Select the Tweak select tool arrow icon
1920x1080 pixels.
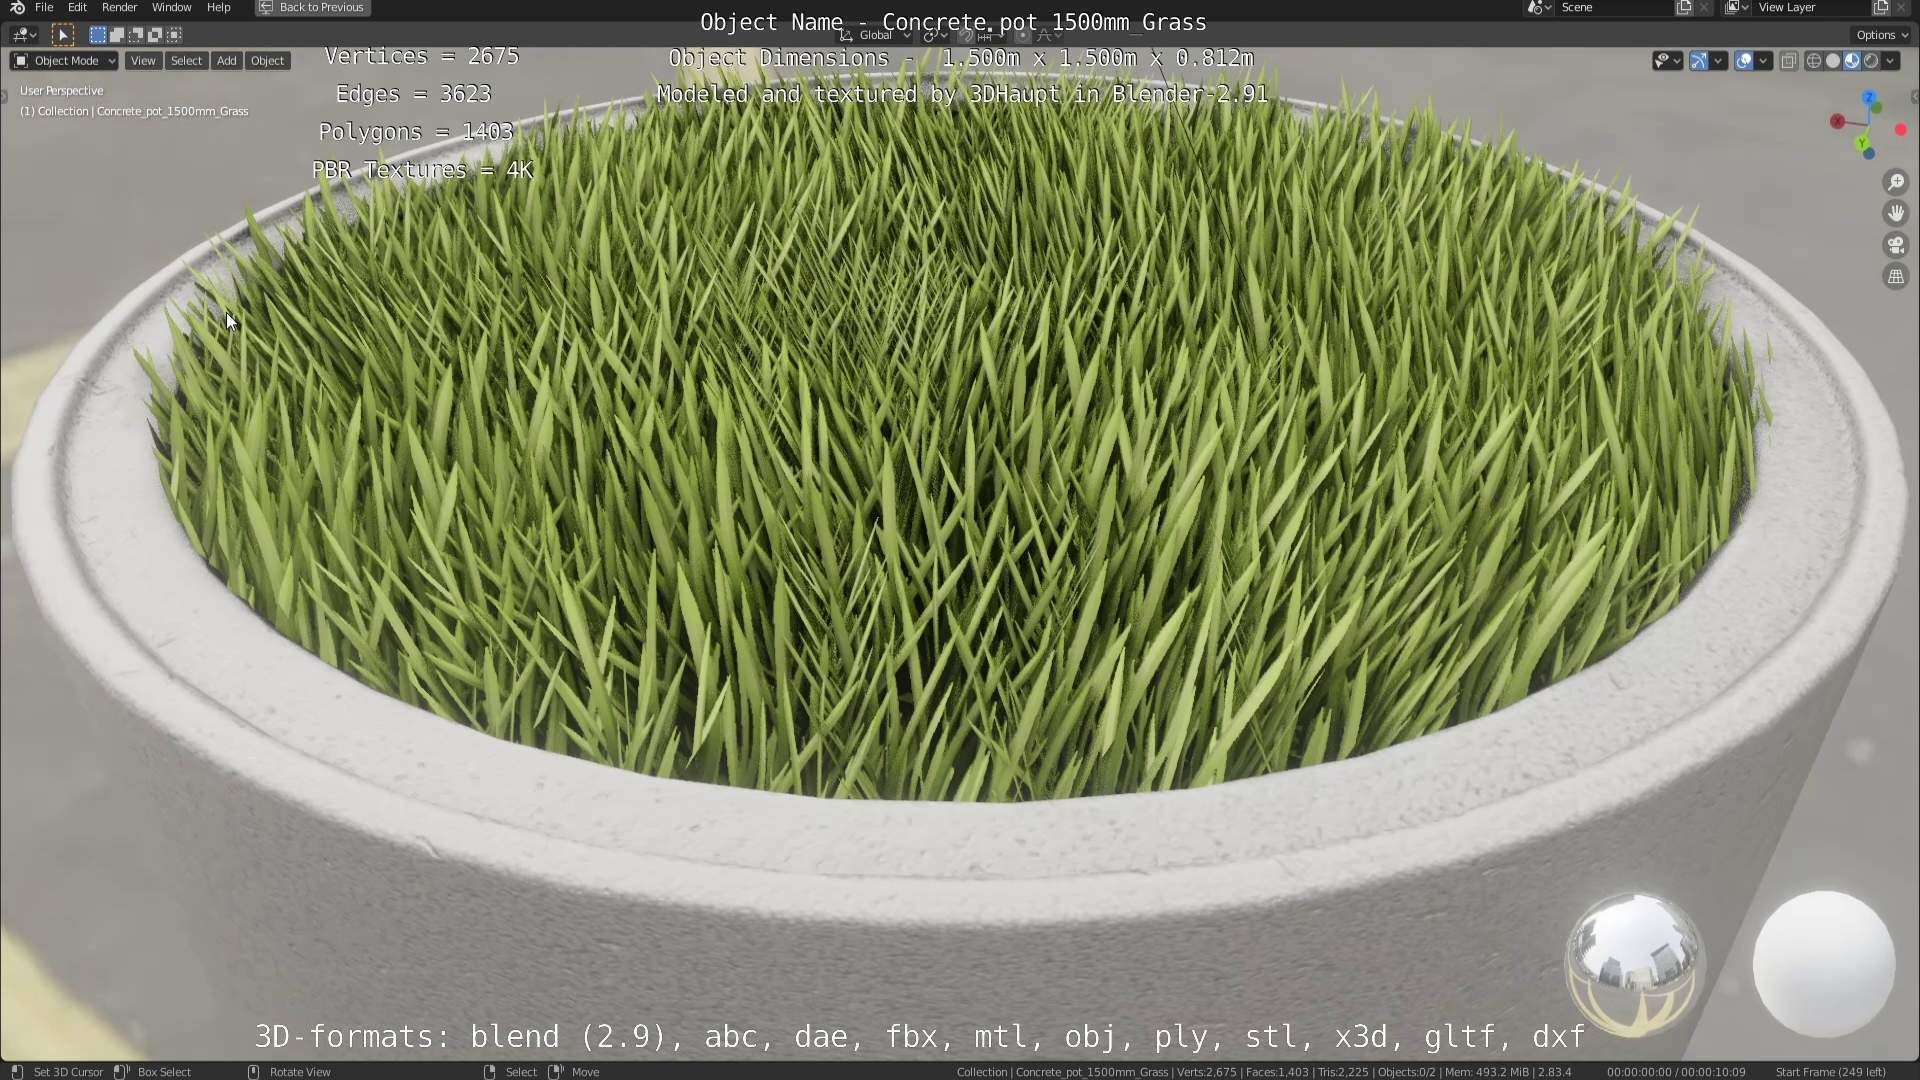tap(62, 35)
